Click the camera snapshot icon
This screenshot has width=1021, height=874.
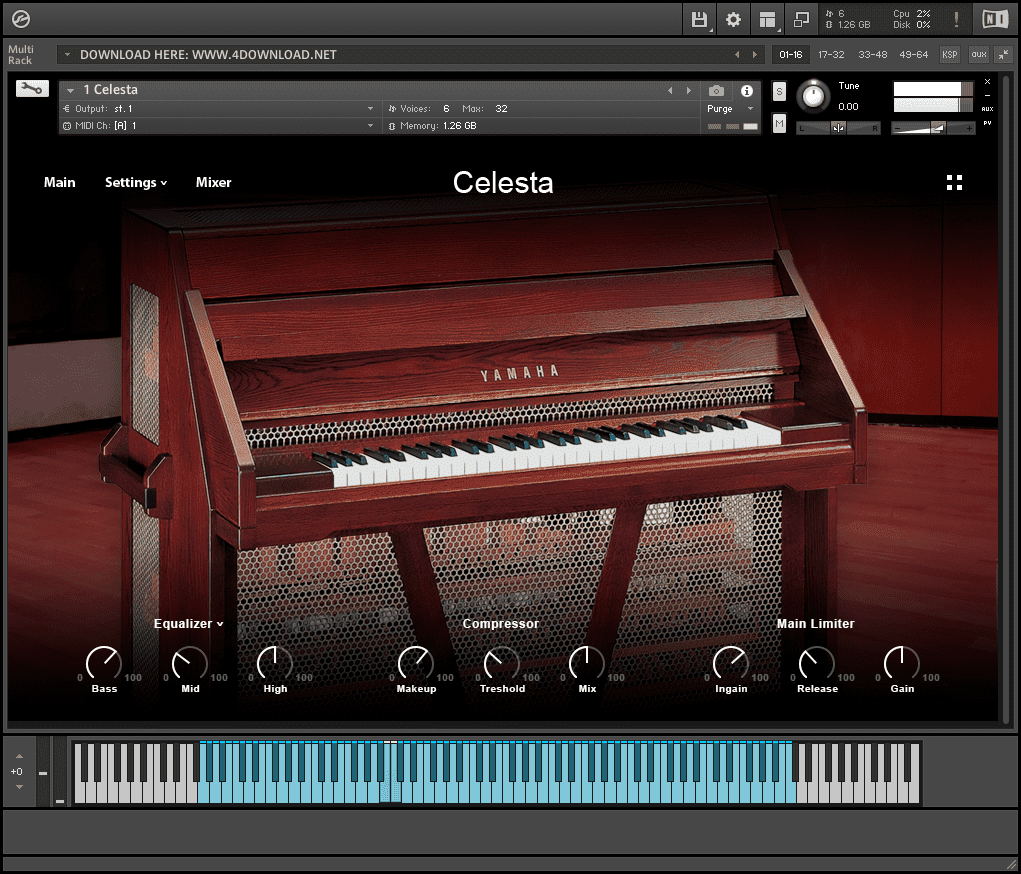(716, 91)
